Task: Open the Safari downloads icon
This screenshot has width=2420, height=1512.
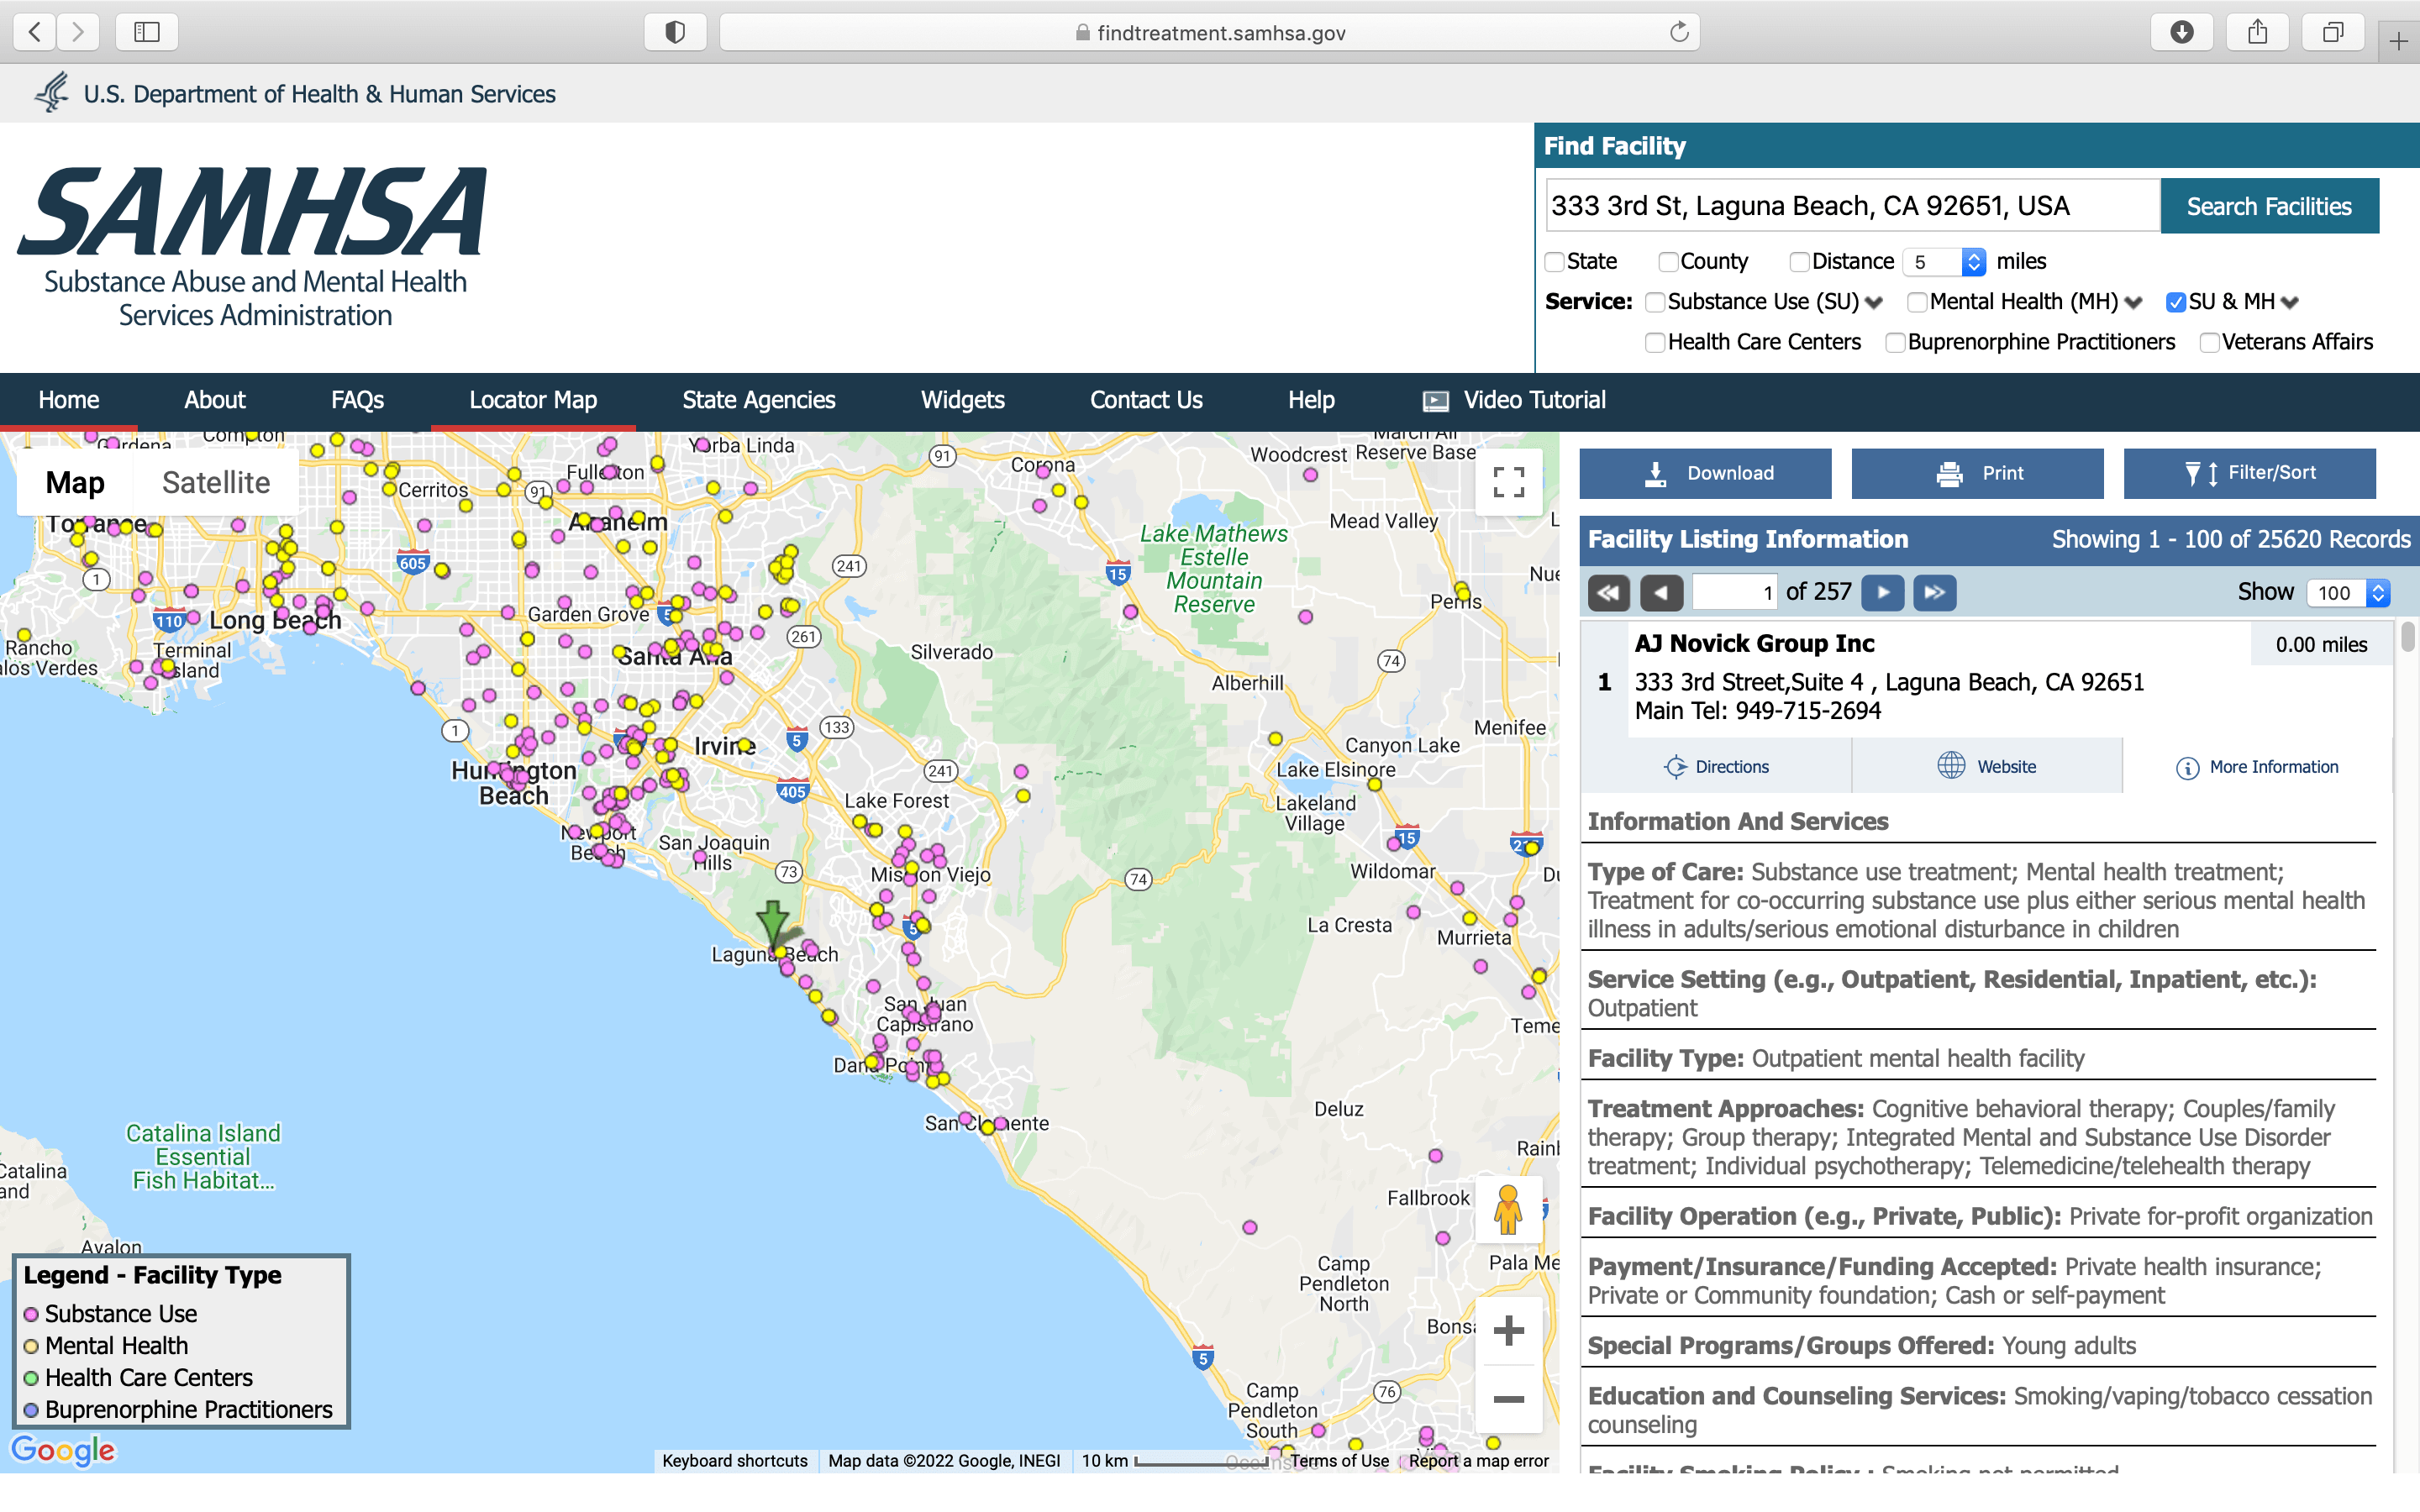Action: (2182, 32)
